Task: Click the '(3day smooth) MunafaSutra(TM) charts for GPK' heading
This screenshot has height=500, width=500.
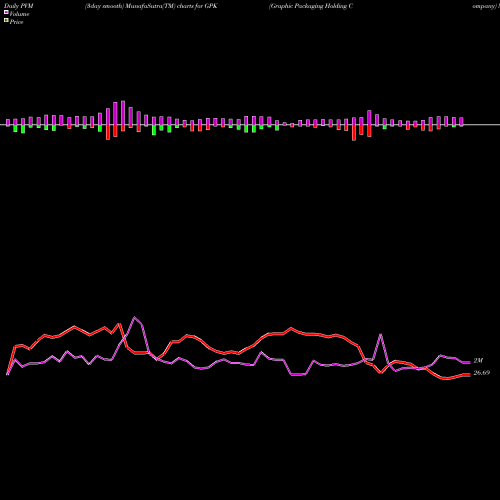Action: tap(151, 6)
